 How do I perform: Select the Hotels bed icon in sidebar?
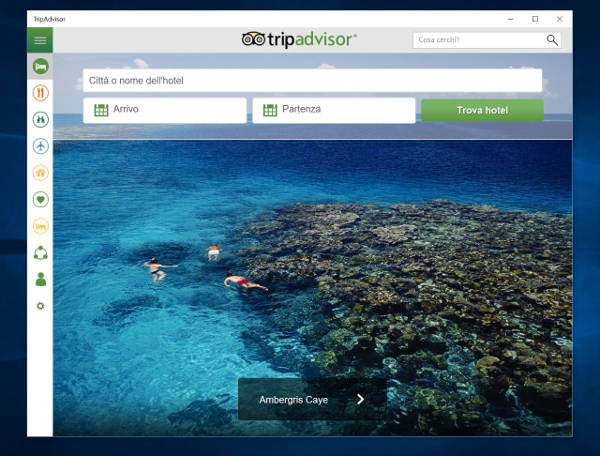point(40,66)
